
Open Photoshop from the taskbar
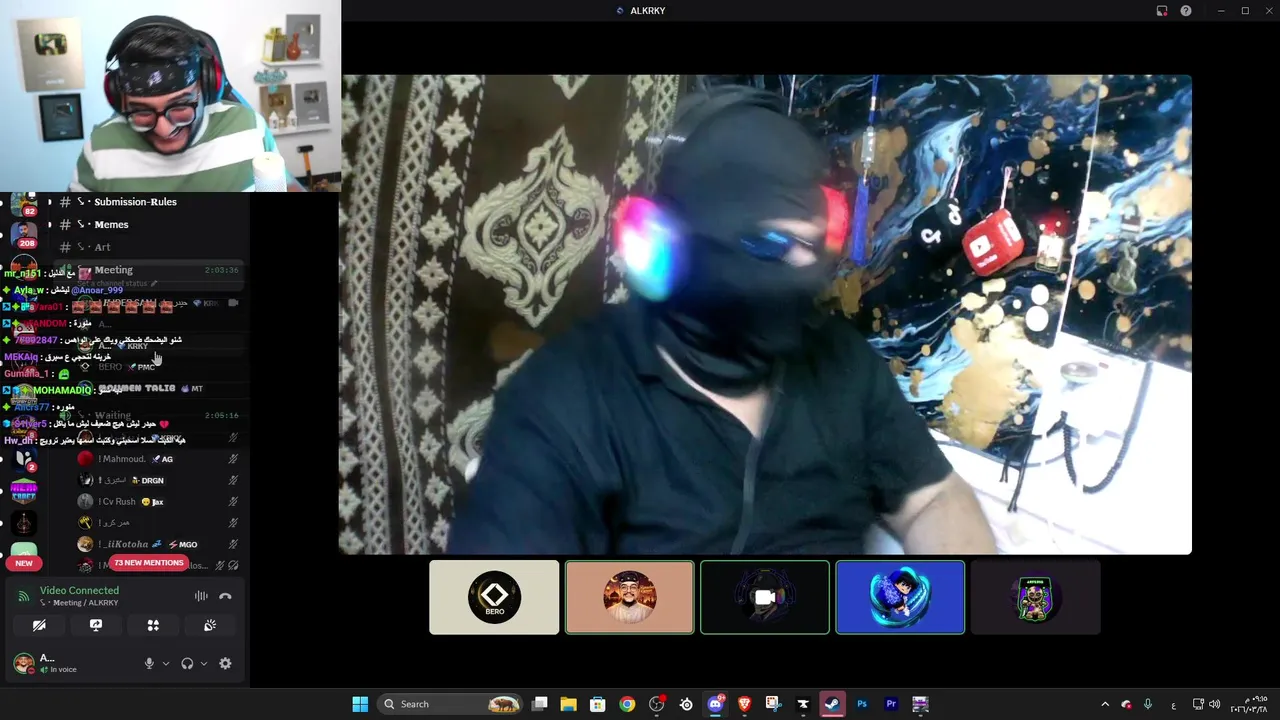click(x=862, y=704)
